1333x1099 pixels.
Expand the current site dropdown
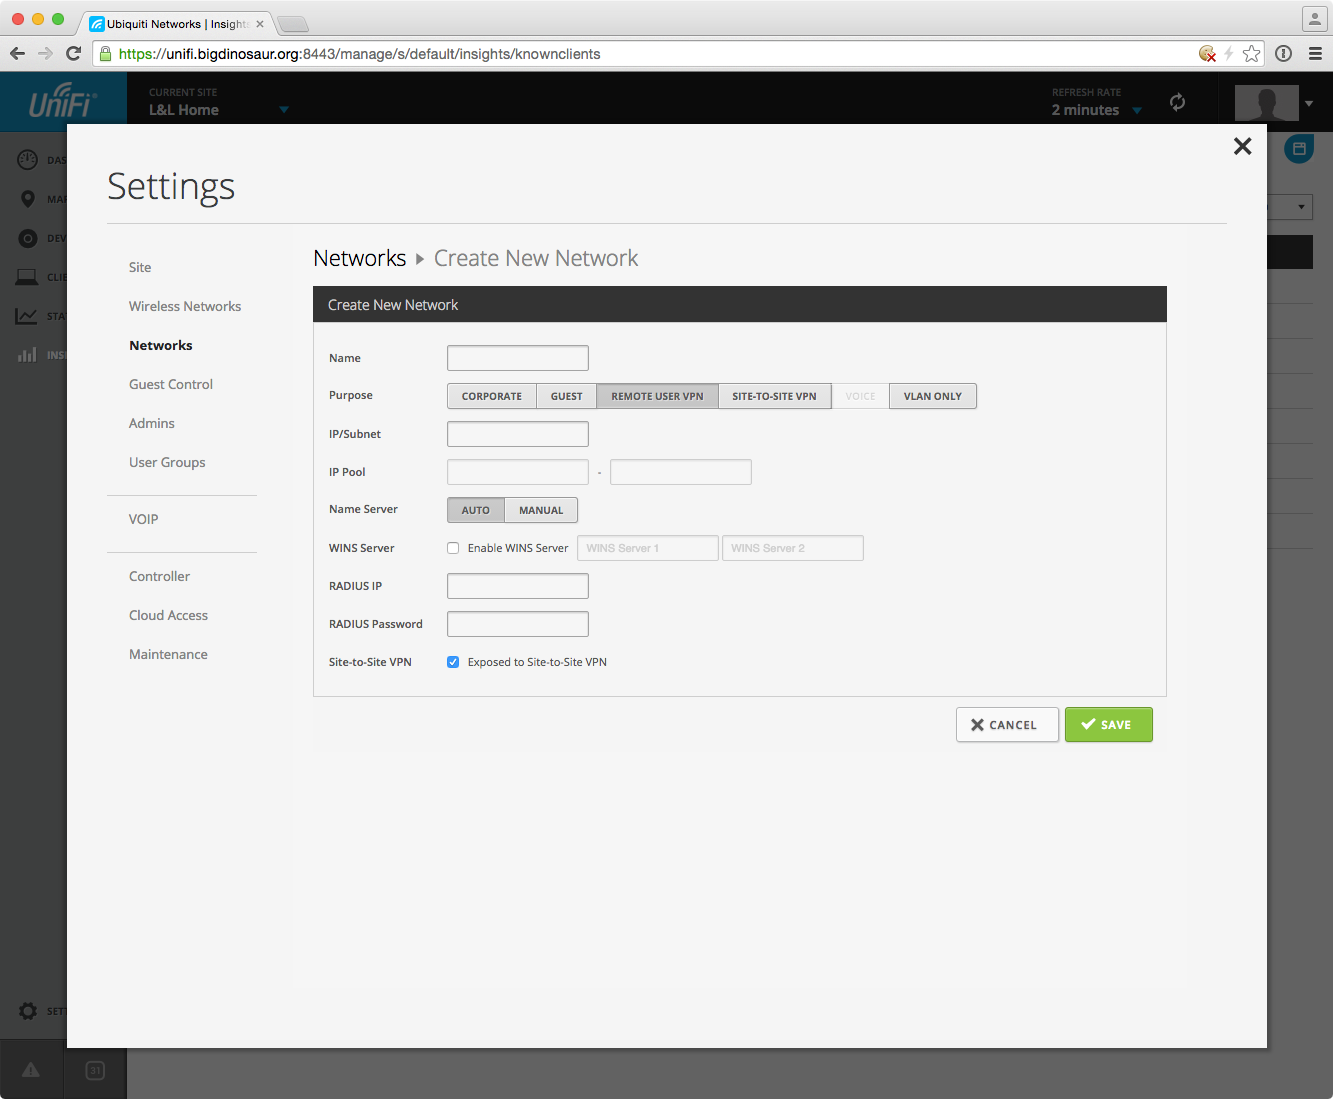coord(284,110)
